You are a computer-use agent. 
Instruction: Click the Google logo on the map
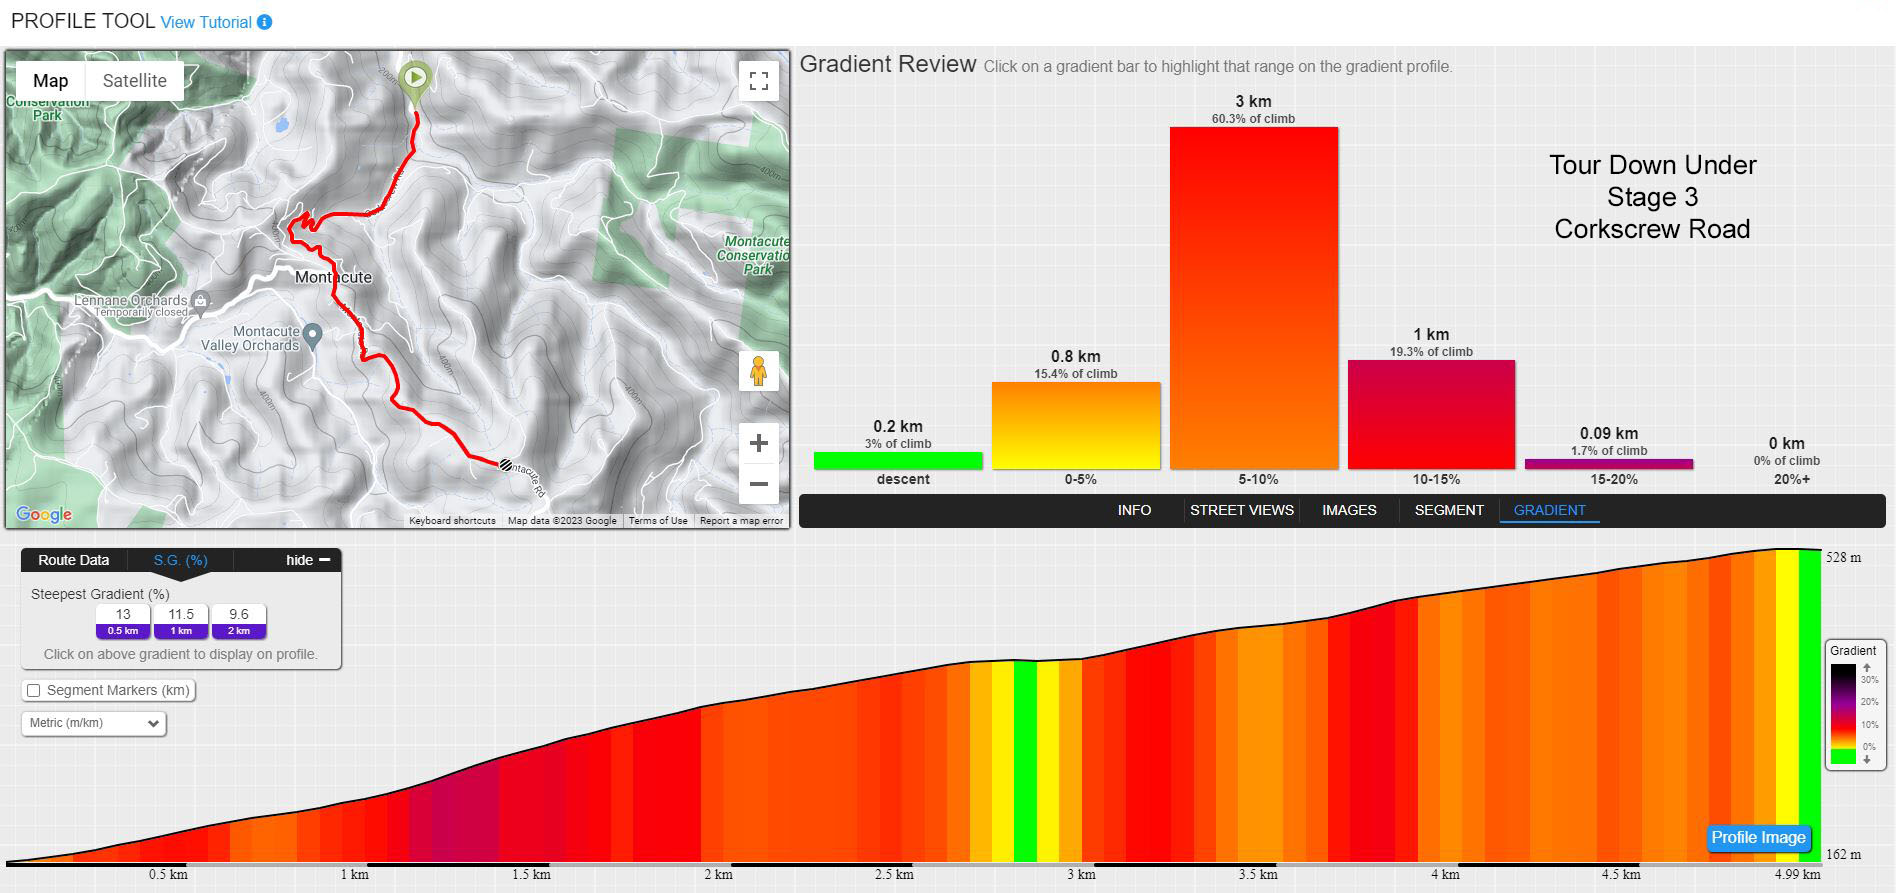pyautogui.click(x=44, y=514)
